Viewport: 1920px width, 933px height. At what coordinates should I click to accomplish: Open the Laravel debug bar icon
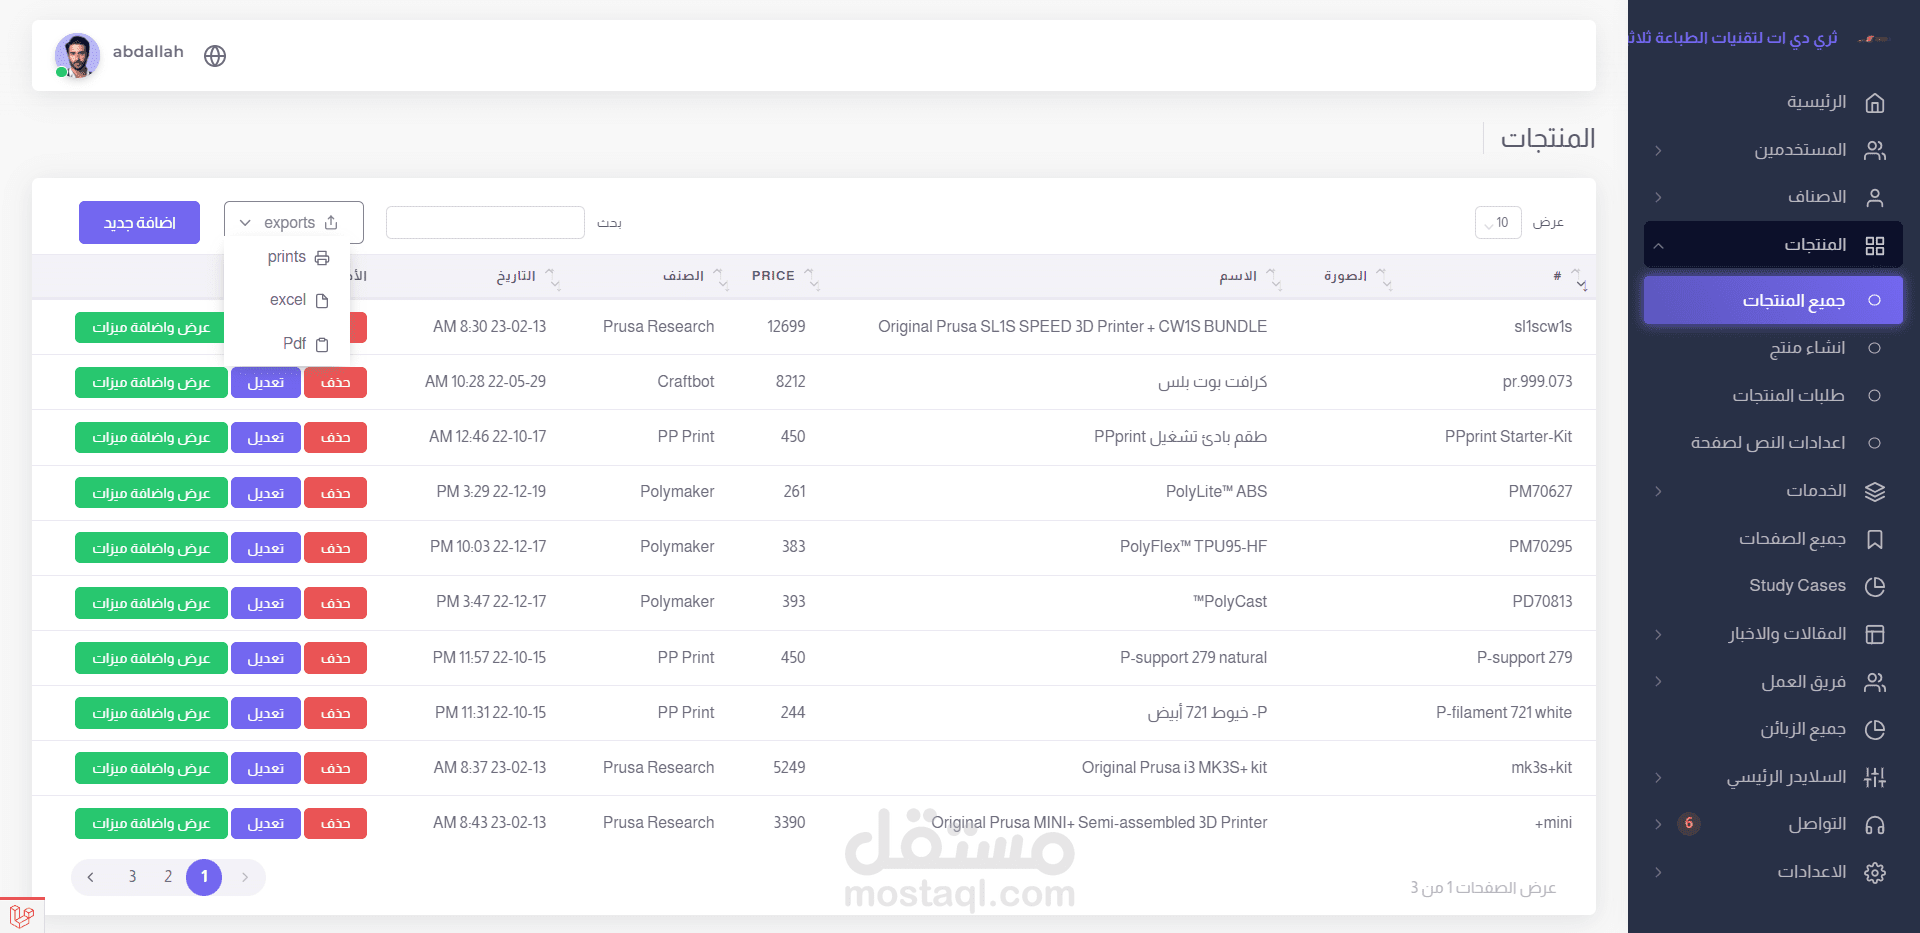click(21, 915)
